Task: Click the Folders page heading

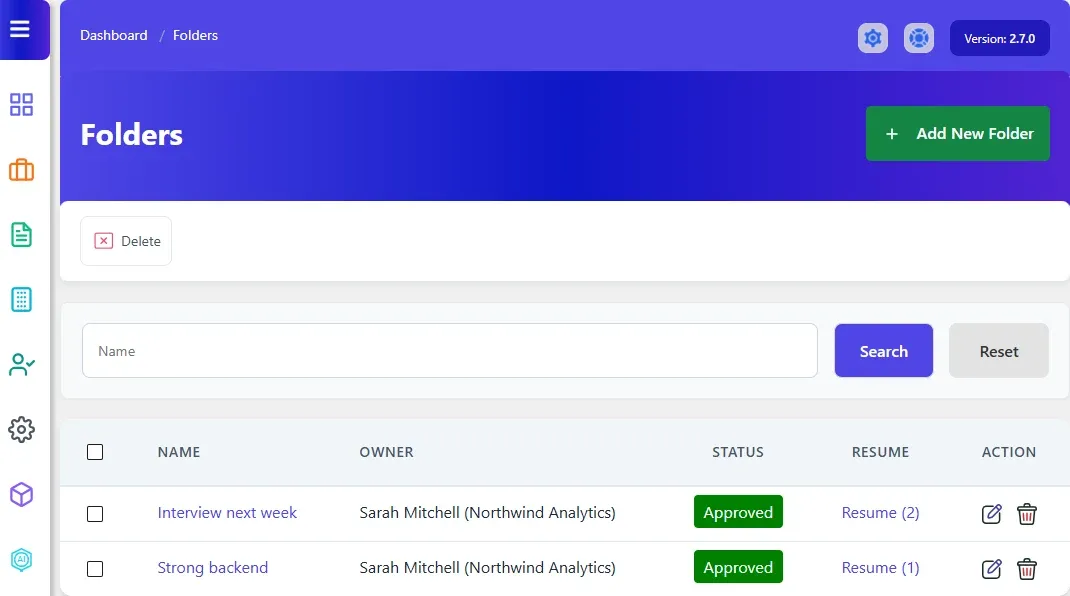Action: (132, 134)
